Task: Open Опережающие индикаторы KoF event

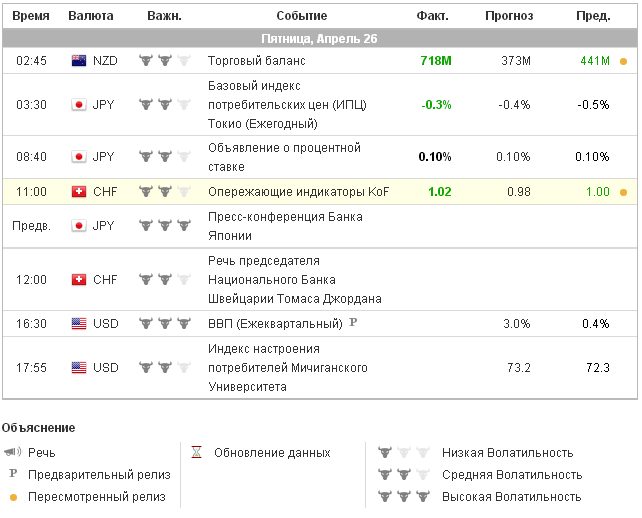Action: point(298,192)
